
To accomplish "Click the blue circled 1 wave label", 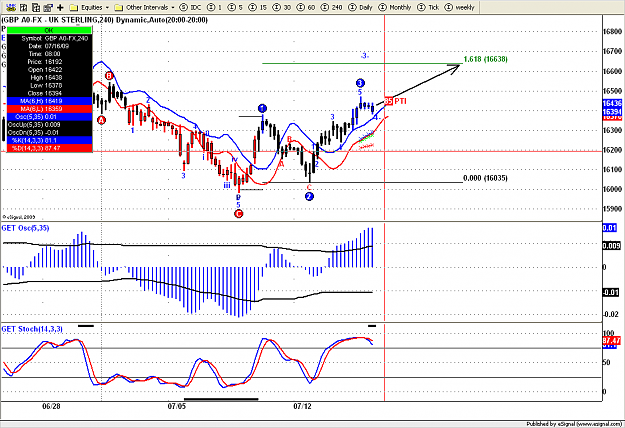I will coord(262,108).
